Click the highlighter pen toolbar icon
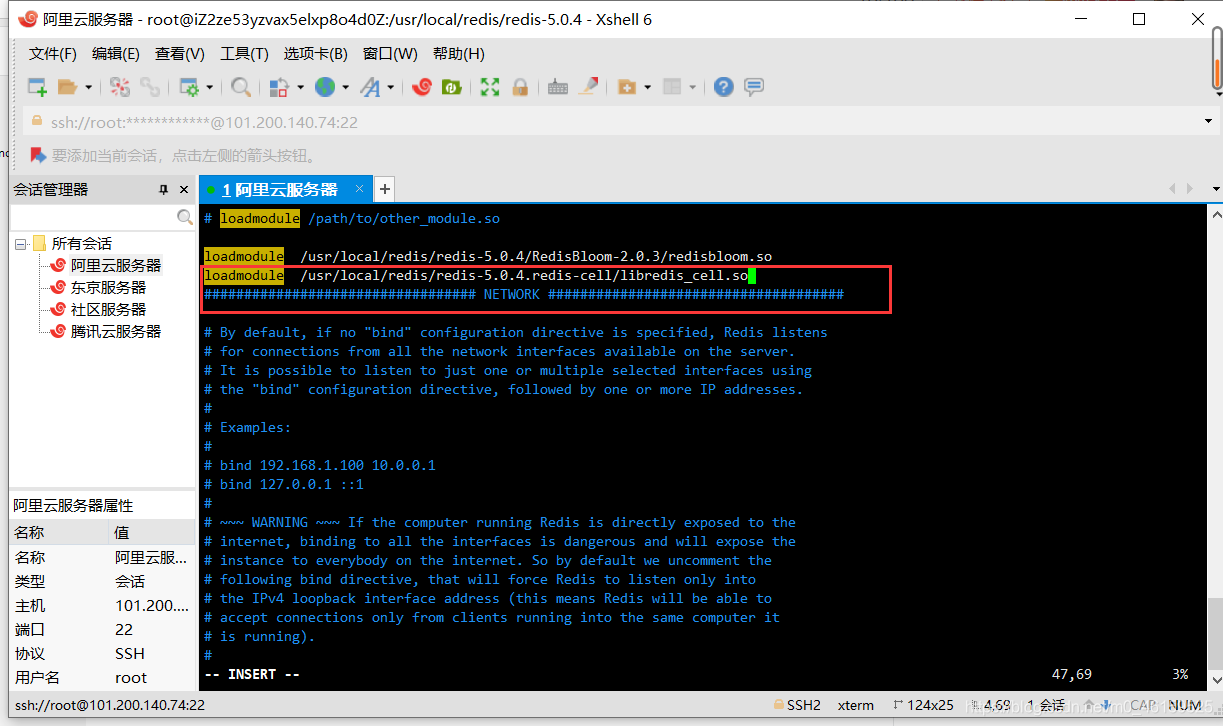This screenshot has height=726, width=1223. coord(589,87)
